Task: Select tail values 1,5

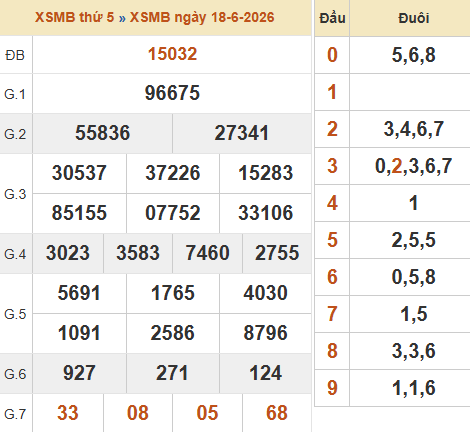Action: point(414,314)
